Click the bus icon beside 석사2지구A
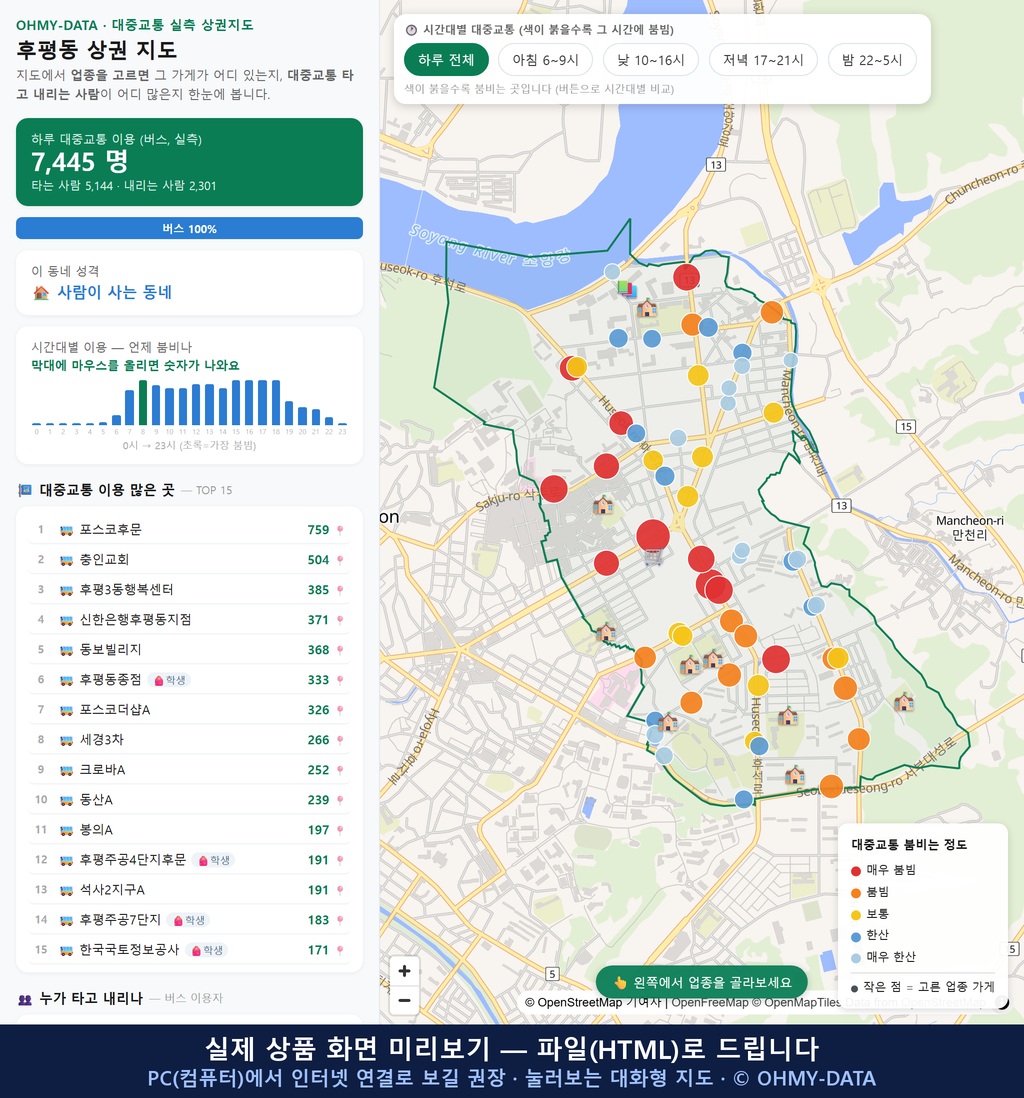Screen dimensions: 1024x1098 [67, 891]
